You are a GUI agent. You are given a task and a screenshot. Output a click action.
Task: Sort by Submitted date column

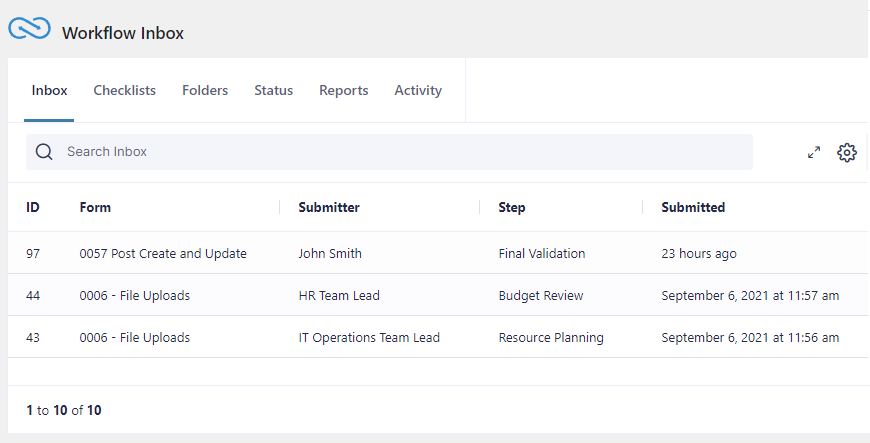click(693, 207)
